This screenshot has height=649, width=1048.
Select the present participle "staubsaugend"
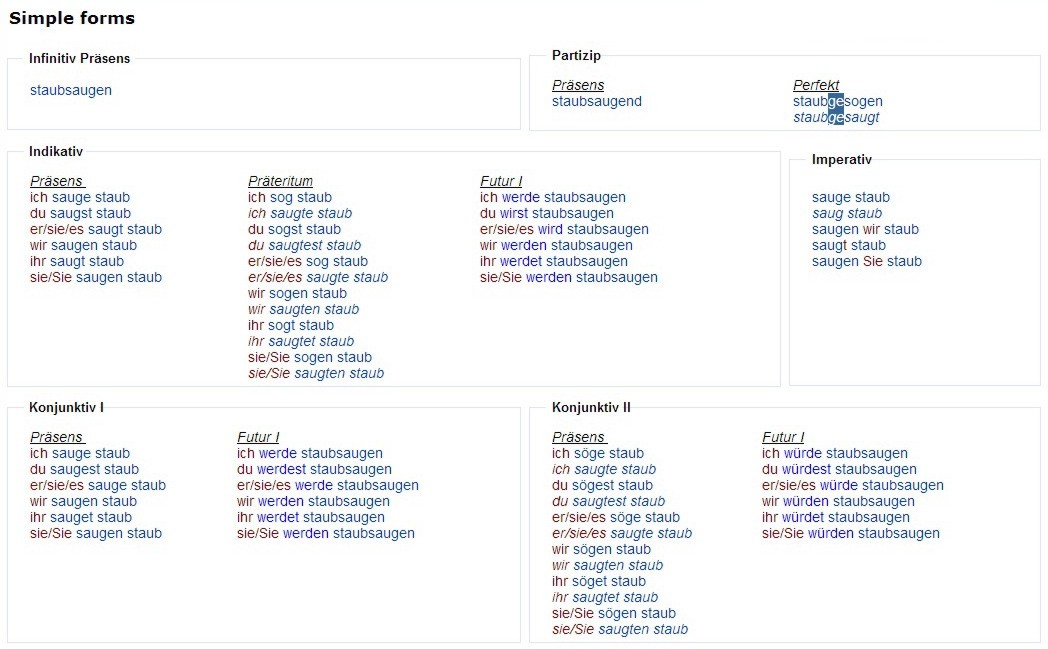click(x=597, y=101)
